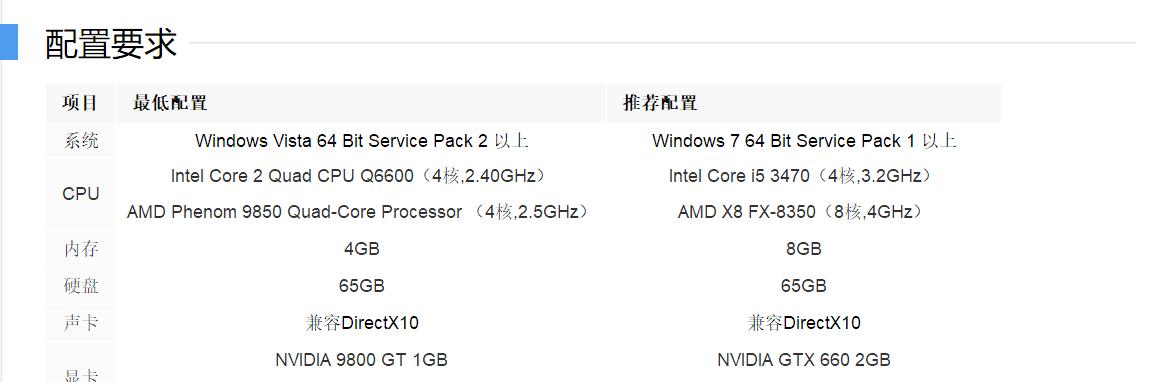Click the NVIDIA 9800 GT 1GB cell

click(x=362, y=360)
